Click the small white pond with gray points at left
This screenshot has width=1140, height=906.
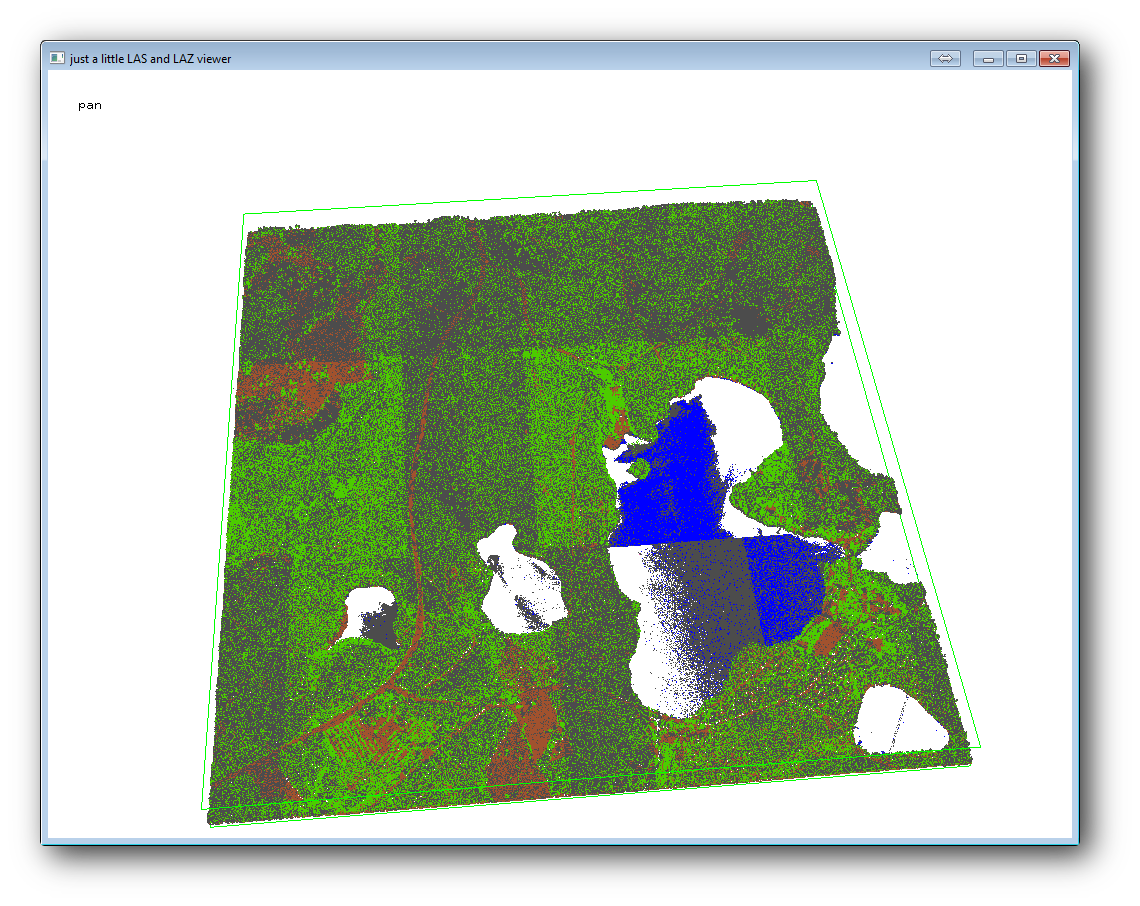[x=366, y=613]
